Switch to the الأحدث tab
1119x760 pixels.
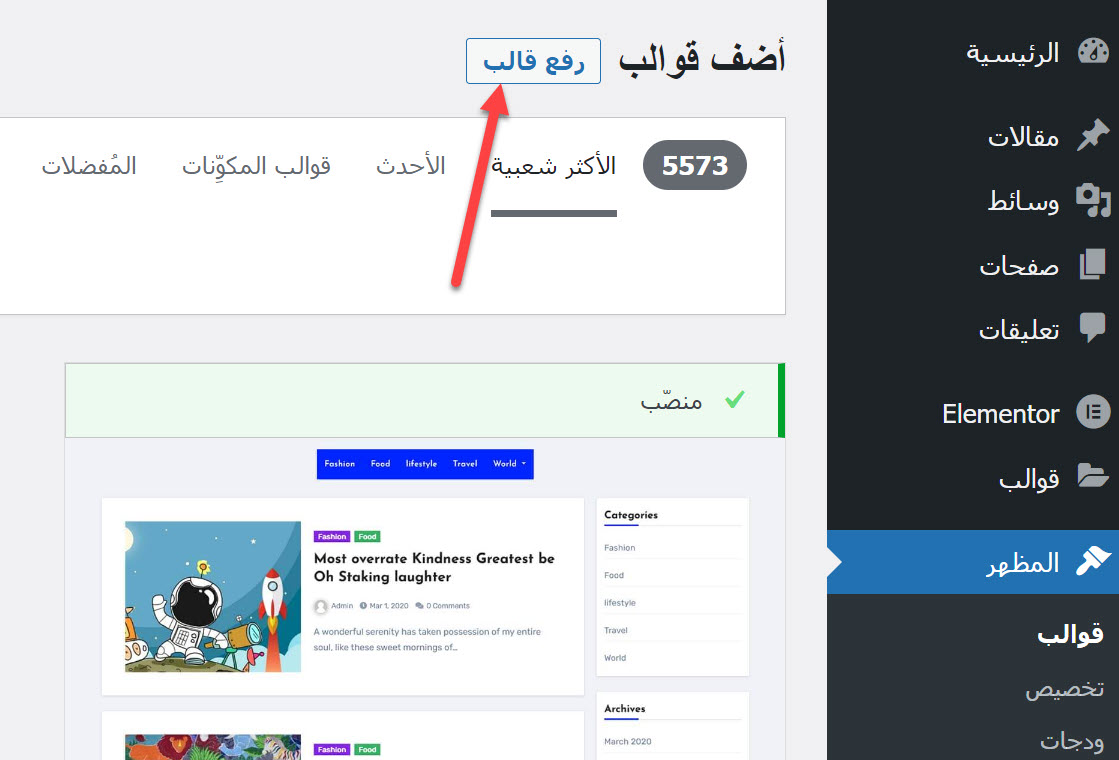(x=411, y=166)
